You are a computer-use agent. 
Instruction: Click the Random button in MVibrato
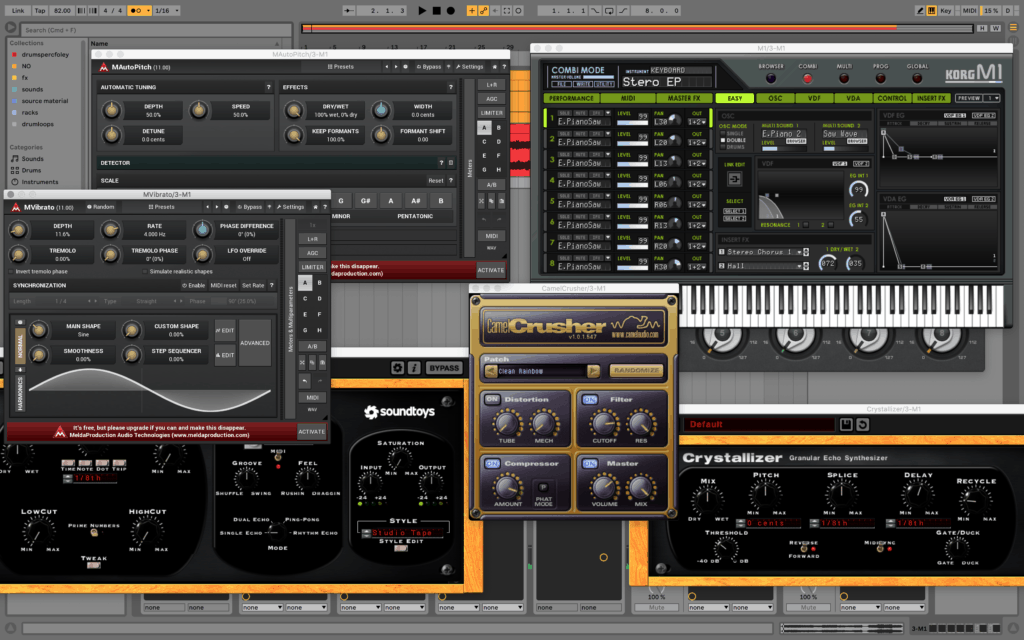coord(101,207)
